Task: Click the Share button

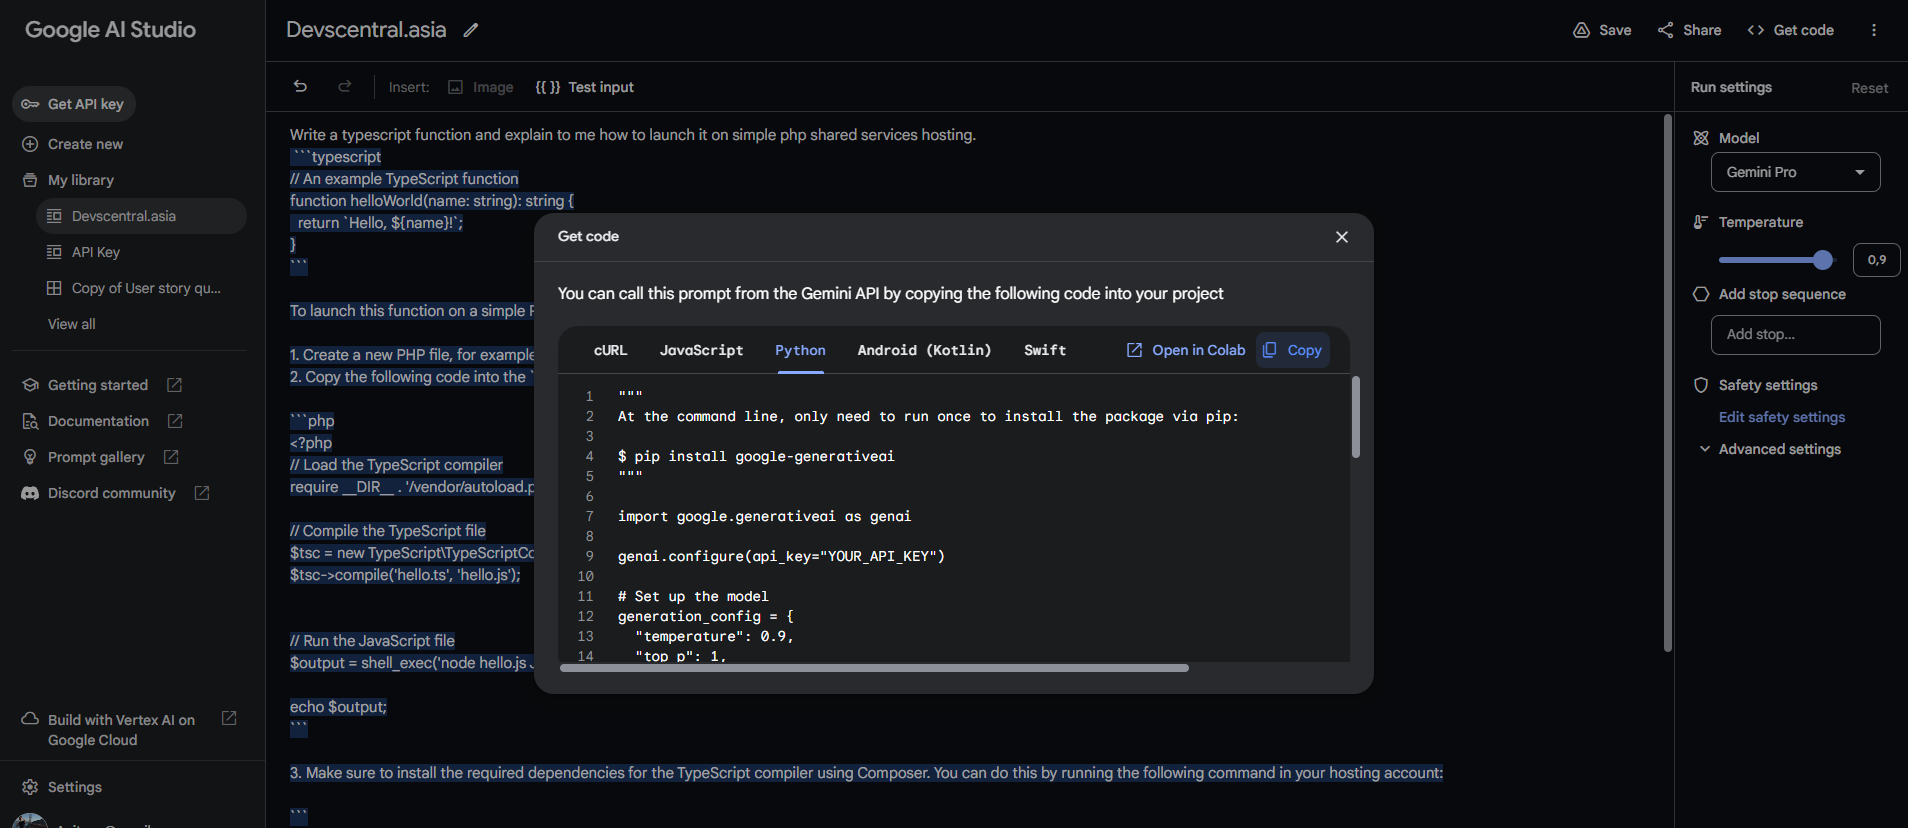Action: pos(1689,30)
